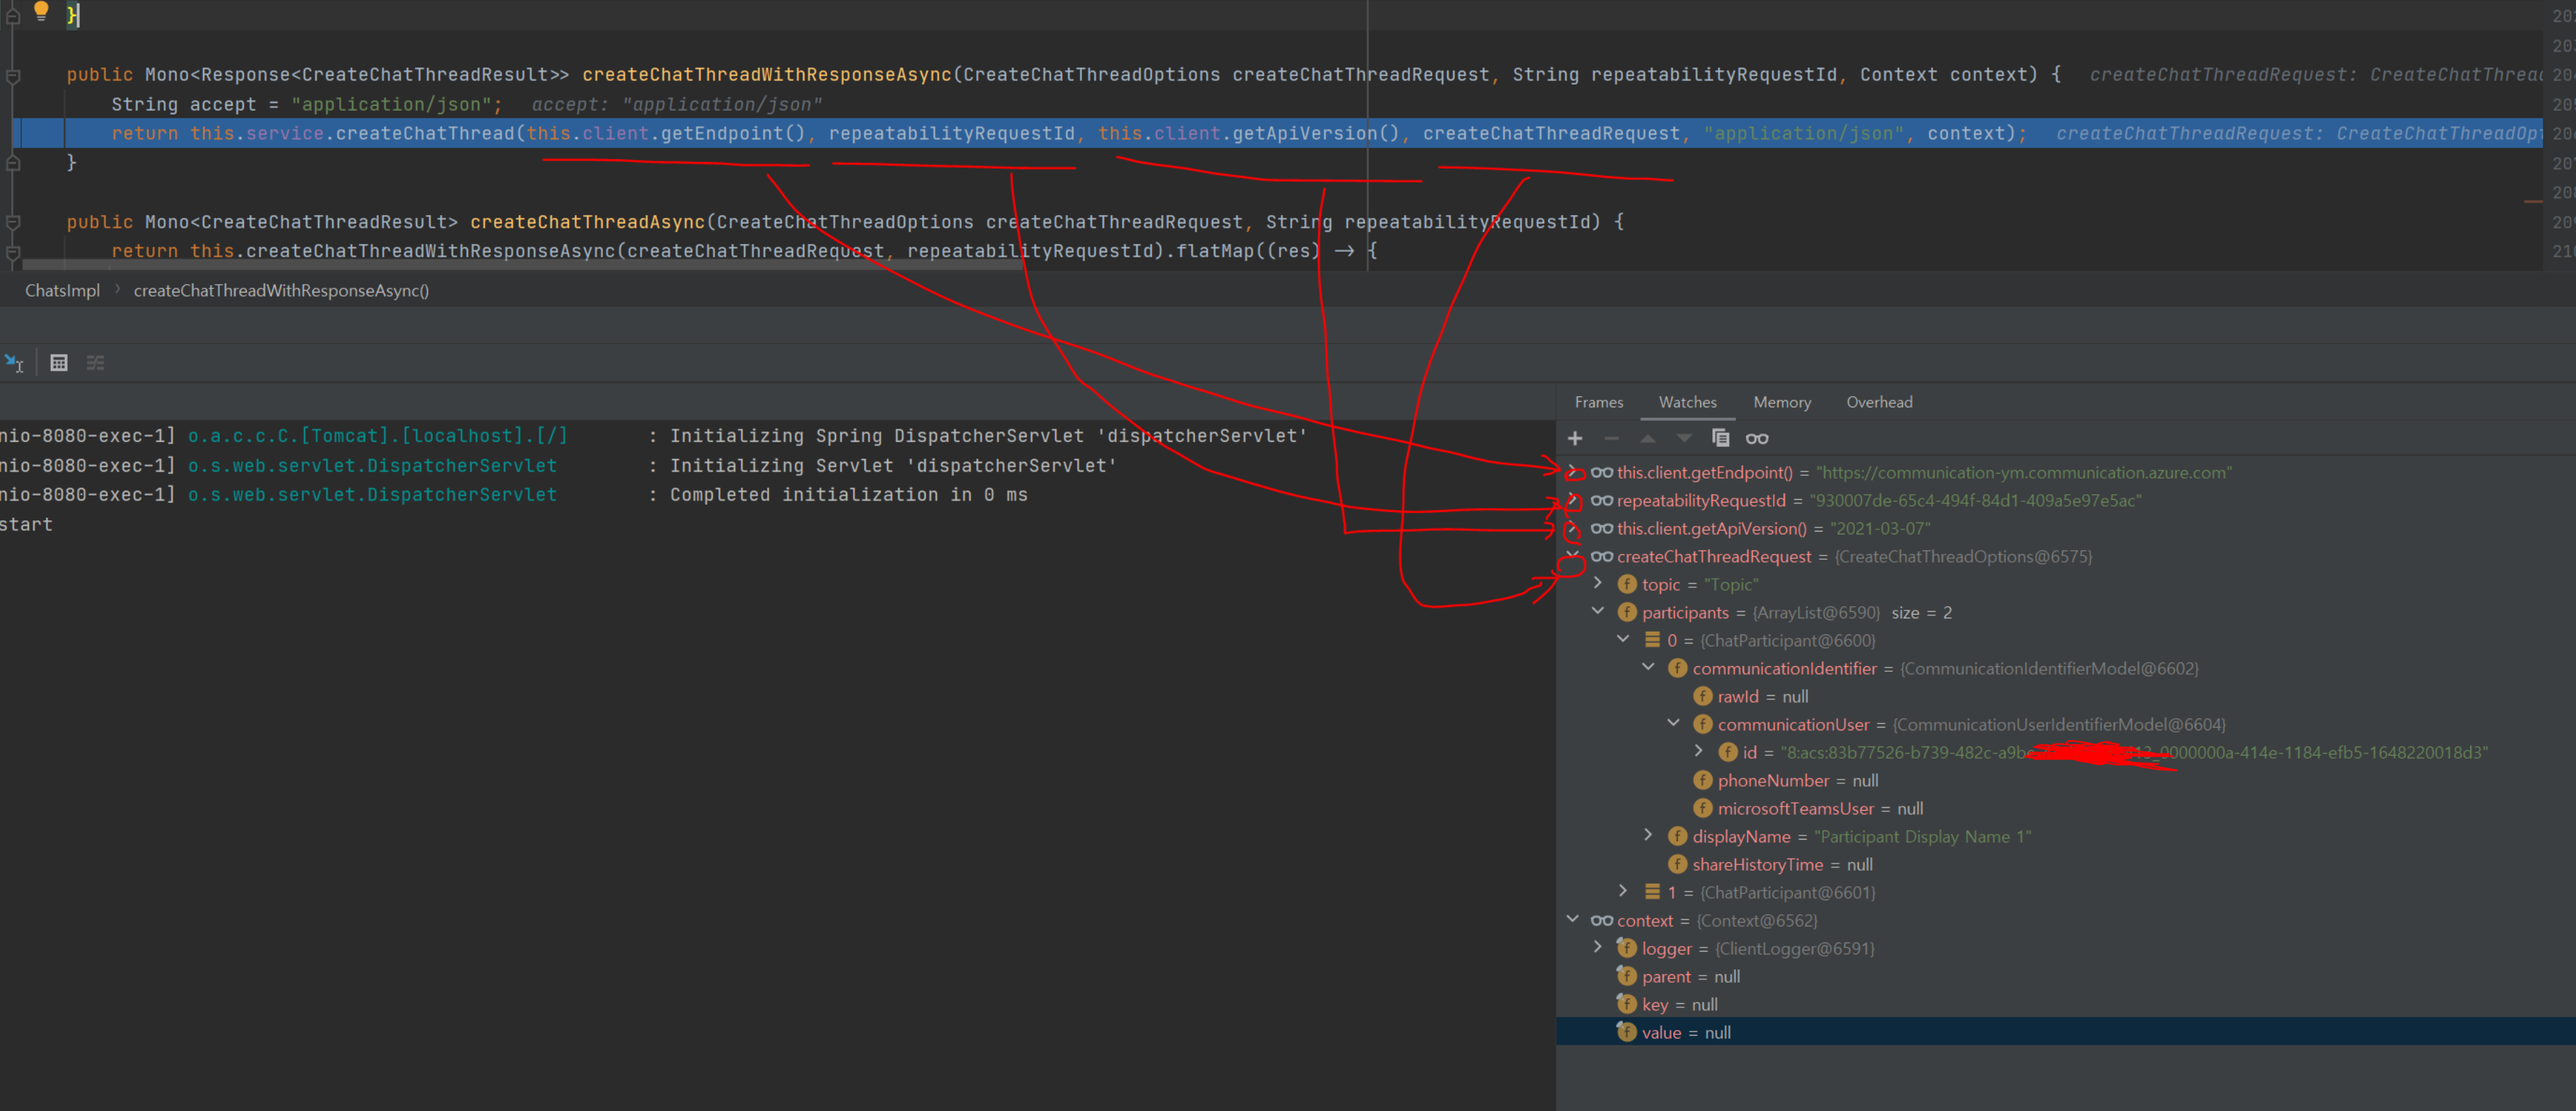This screenshot has height=1111, width=2576.
Task: Click the soft-wrap lines console icon
Action: [96, 363]
